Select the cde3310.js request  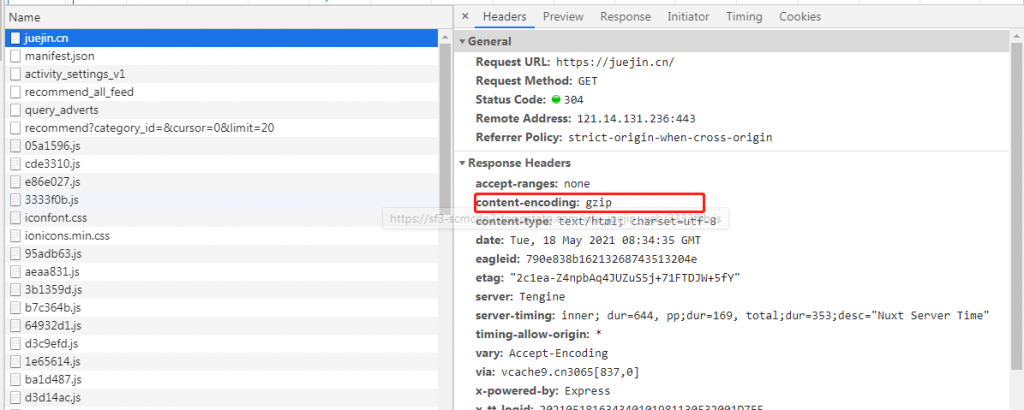click(x=222, y=164)
